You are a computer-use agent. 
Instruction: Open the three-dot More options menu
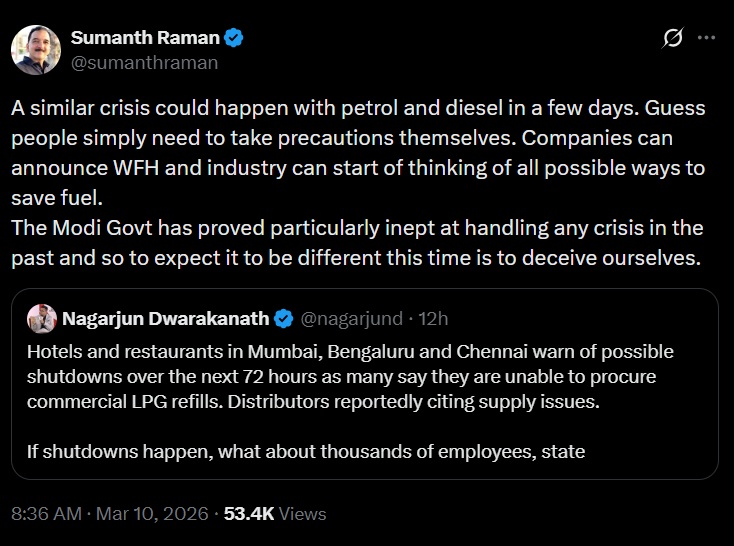point(706,38)
